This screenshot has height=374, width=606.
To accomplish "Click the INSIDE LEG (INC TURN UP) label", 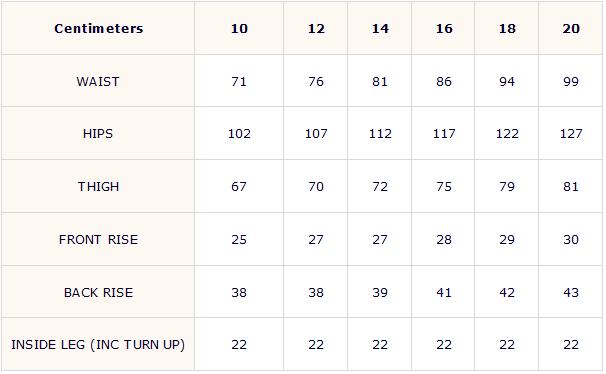I will tap(98, 345).
